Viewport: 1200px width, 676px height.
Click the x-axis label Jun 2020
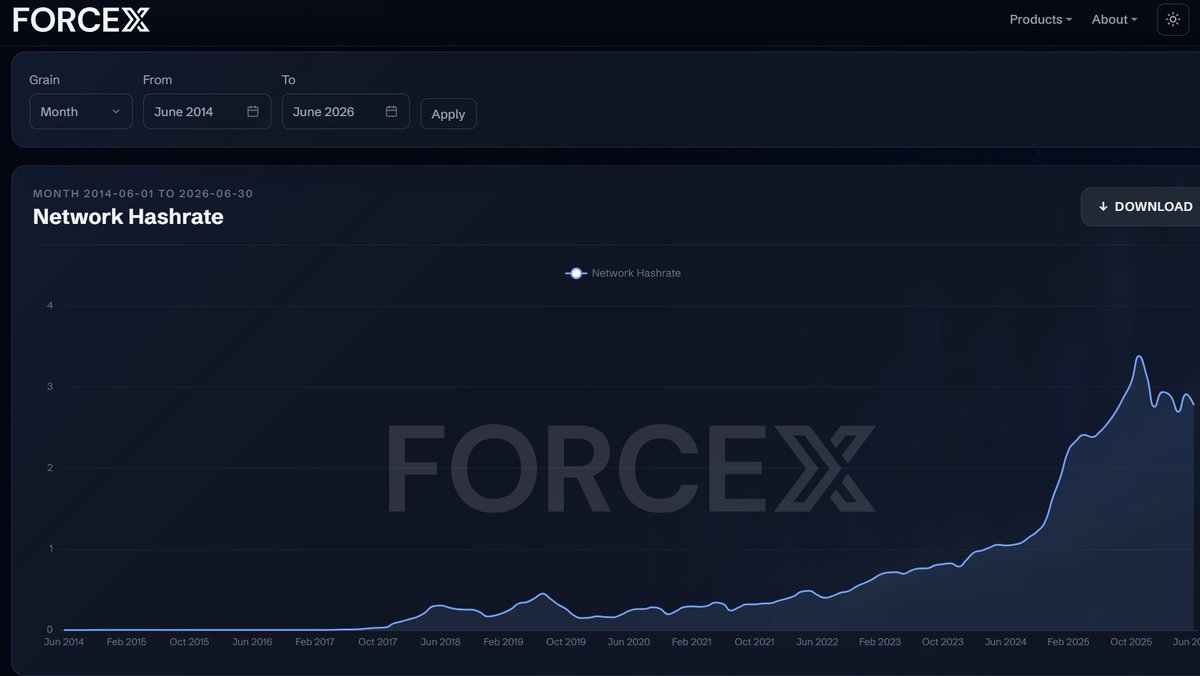pos(629,642)
